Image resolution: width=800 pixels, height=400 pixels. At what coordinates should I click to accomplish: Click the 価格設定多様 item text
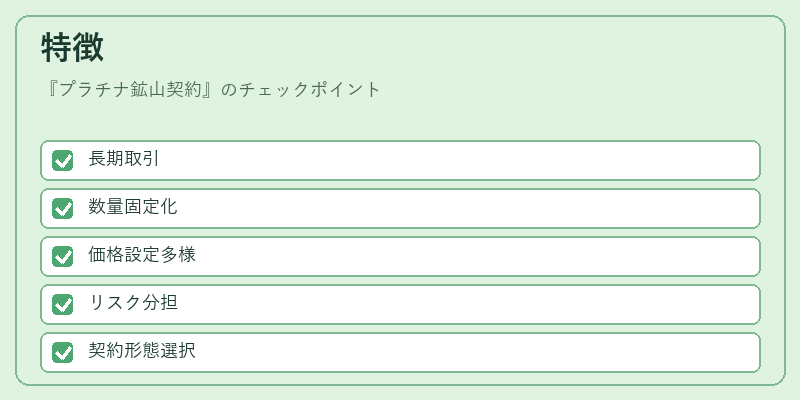click(x=142, y=255)
